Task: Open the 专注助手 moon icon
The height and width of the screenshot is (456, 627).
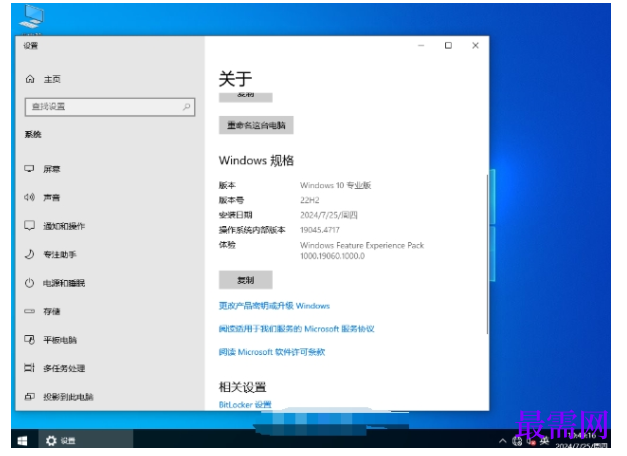Action: click(x=30, y=254)
